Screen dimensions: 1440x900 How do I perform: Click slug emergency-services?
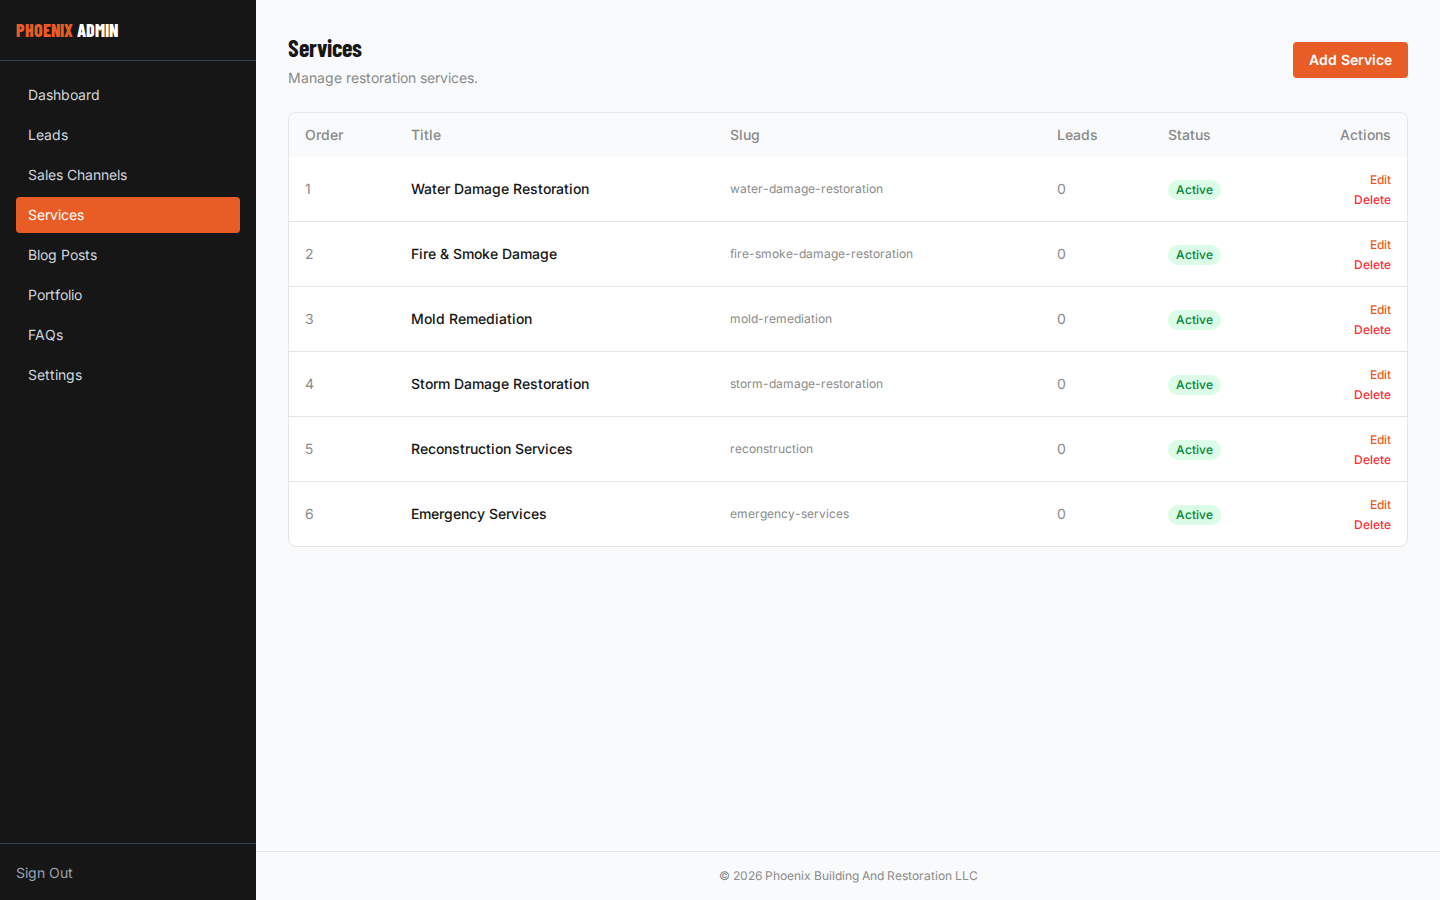pyautogui.click(x=789, y=514)
